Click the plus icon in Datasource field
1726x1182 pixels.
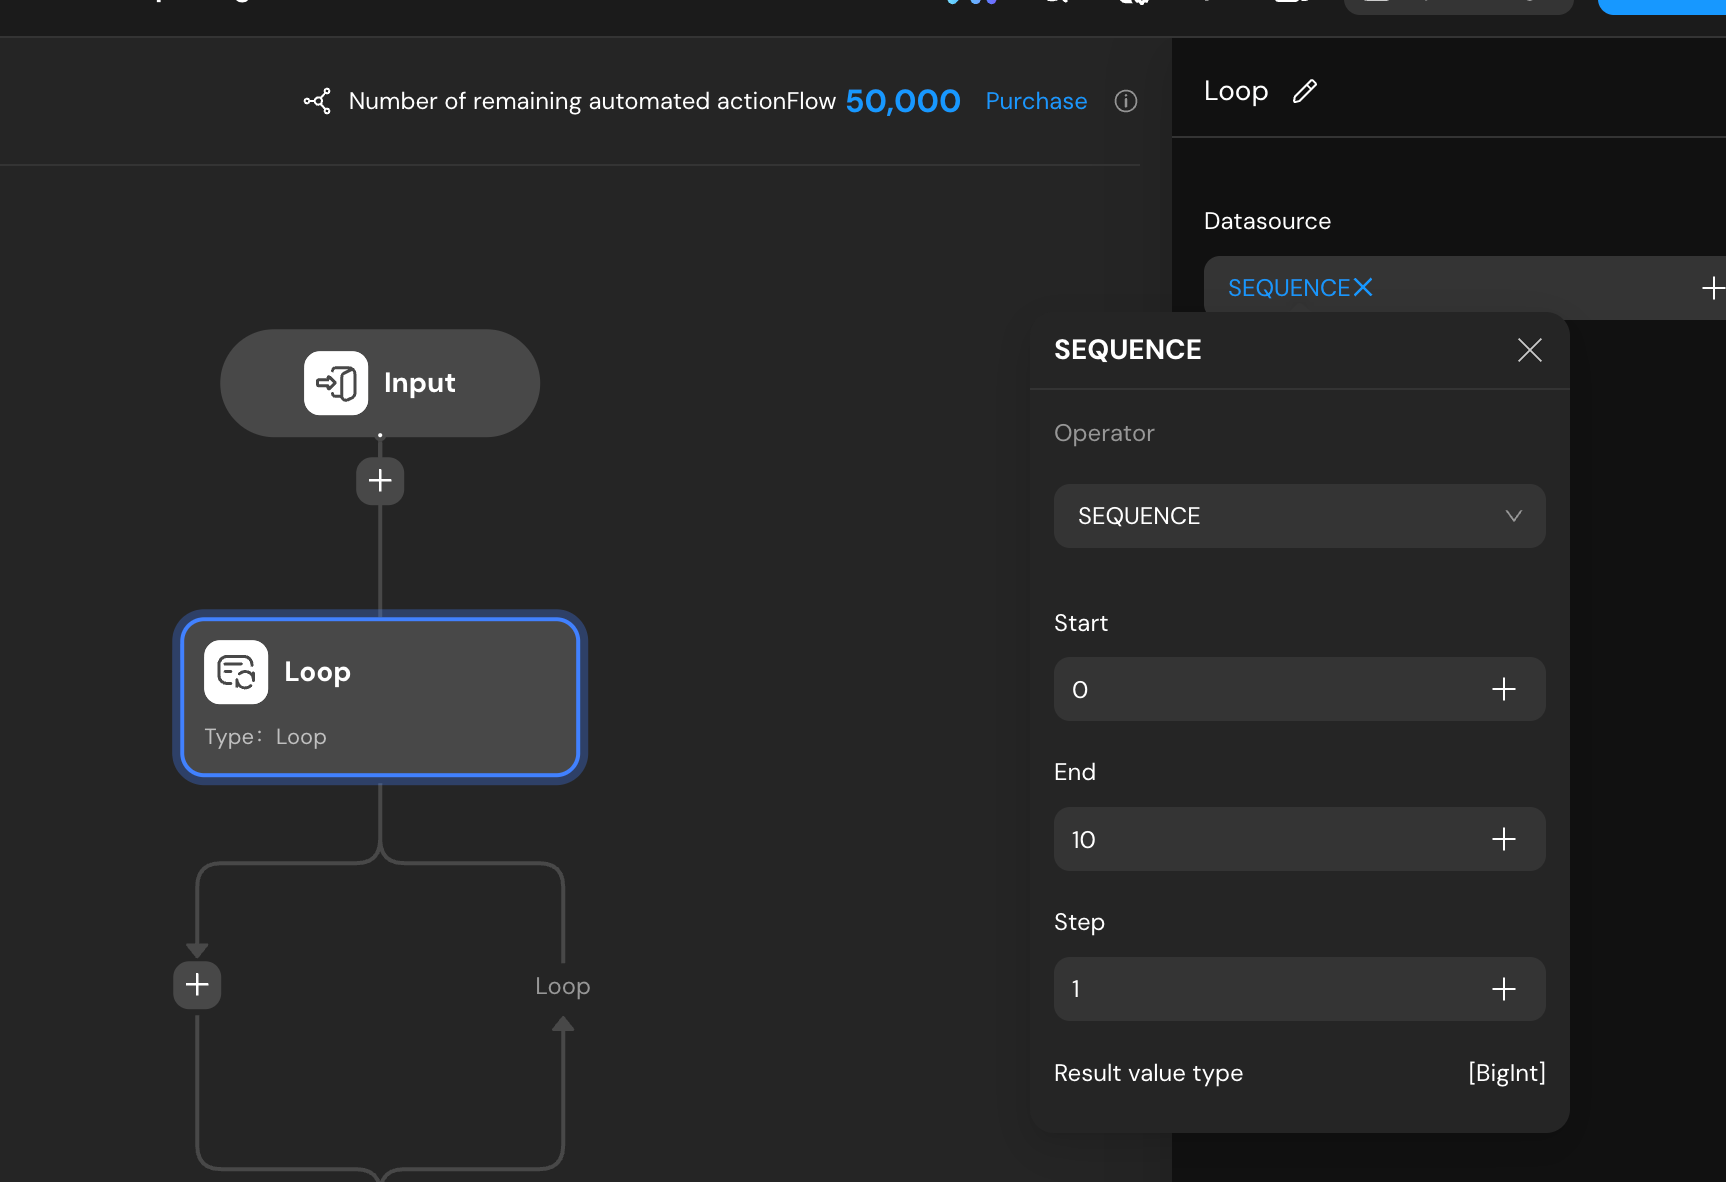point(1711,288)
